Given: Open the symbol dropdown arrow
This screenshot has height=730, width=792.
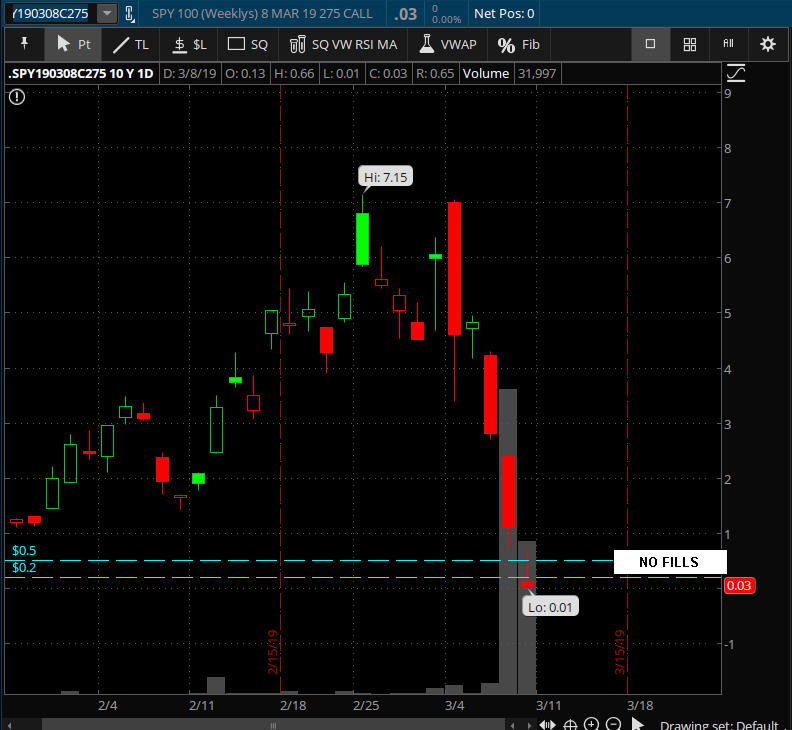Looking at the screenshot, I should [107, 14].
